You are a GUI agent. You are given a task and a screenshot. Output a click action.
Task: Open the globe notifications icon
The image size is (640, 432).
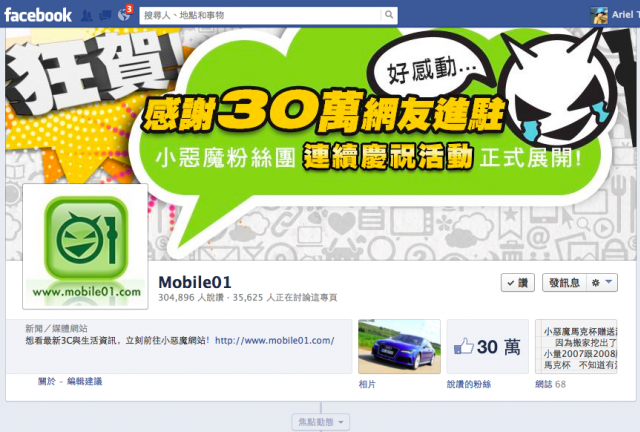pyautogui.click(x=124, y=15)
